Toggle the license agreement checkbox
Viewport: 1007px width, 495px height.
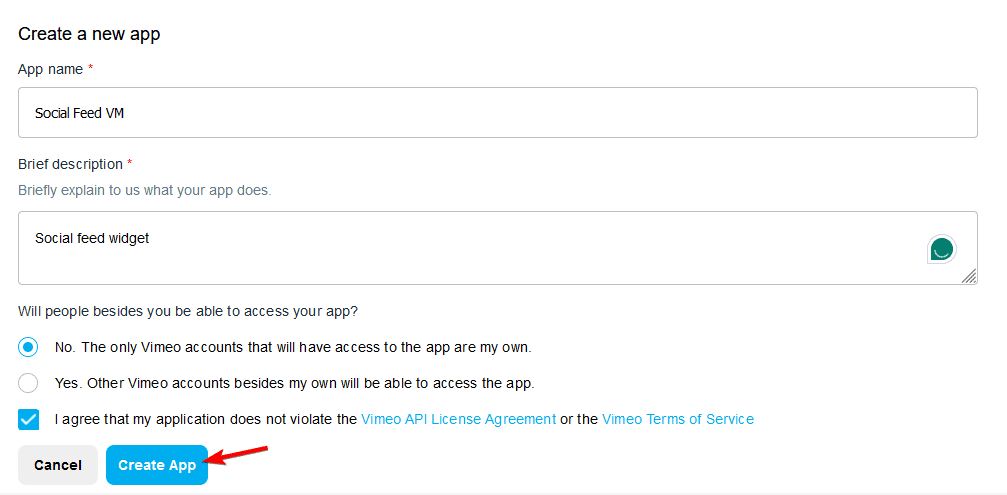point(28,419)
